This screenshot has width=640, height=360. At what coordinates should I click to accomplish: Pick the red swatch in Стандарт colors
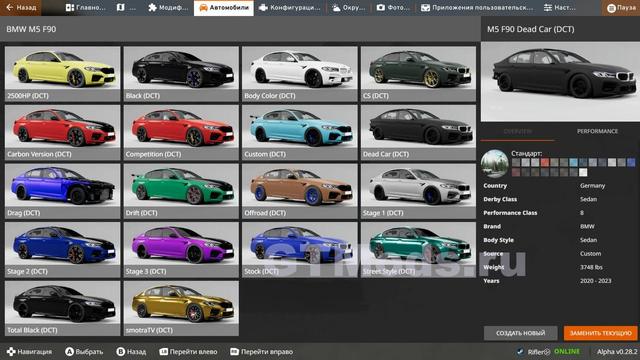pyautogui.click(x=544, y=162)
